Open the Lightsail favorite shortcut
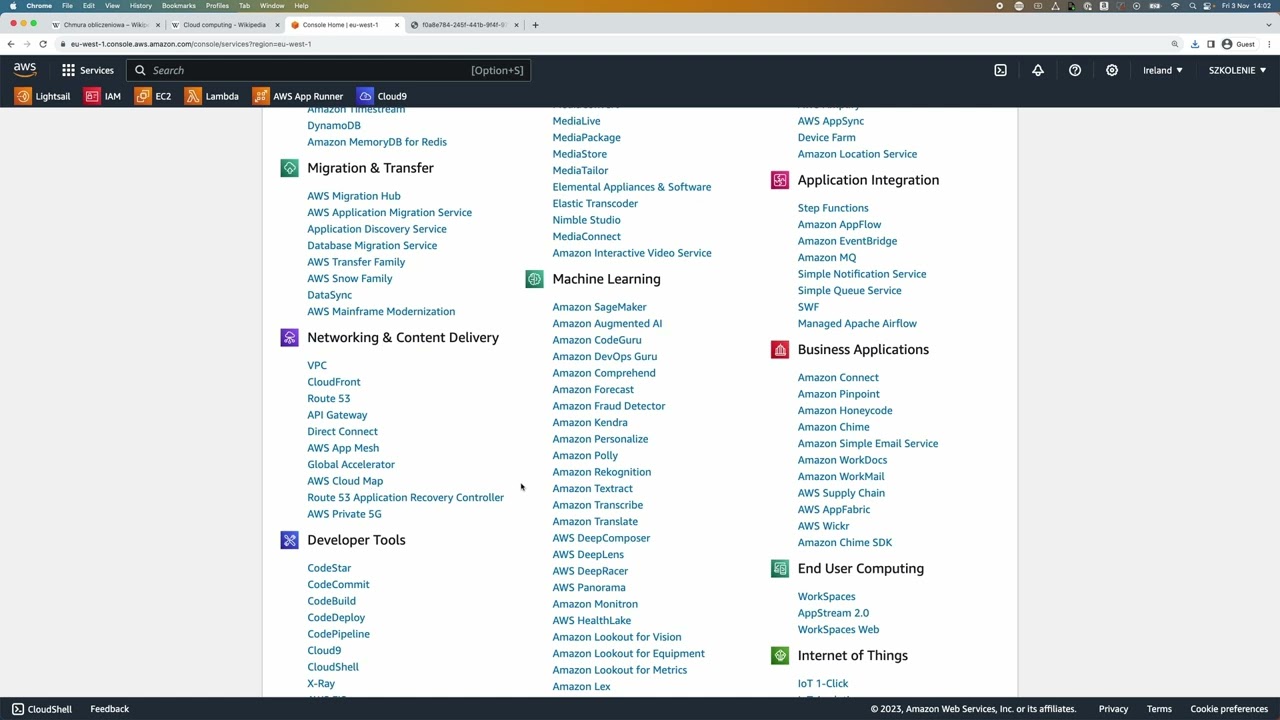The image size is (1280, 720). (x=43, y=96)
